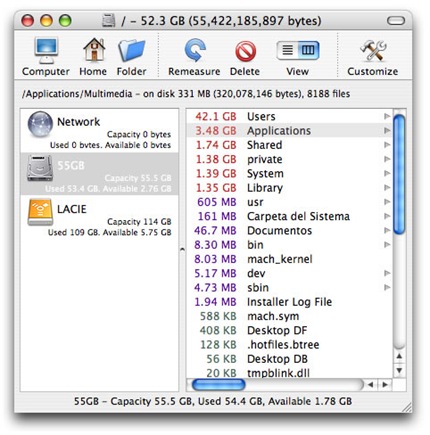Expand the Library folder arrow
The width and height of the screenshot is (430, 435).
[387, 188]
